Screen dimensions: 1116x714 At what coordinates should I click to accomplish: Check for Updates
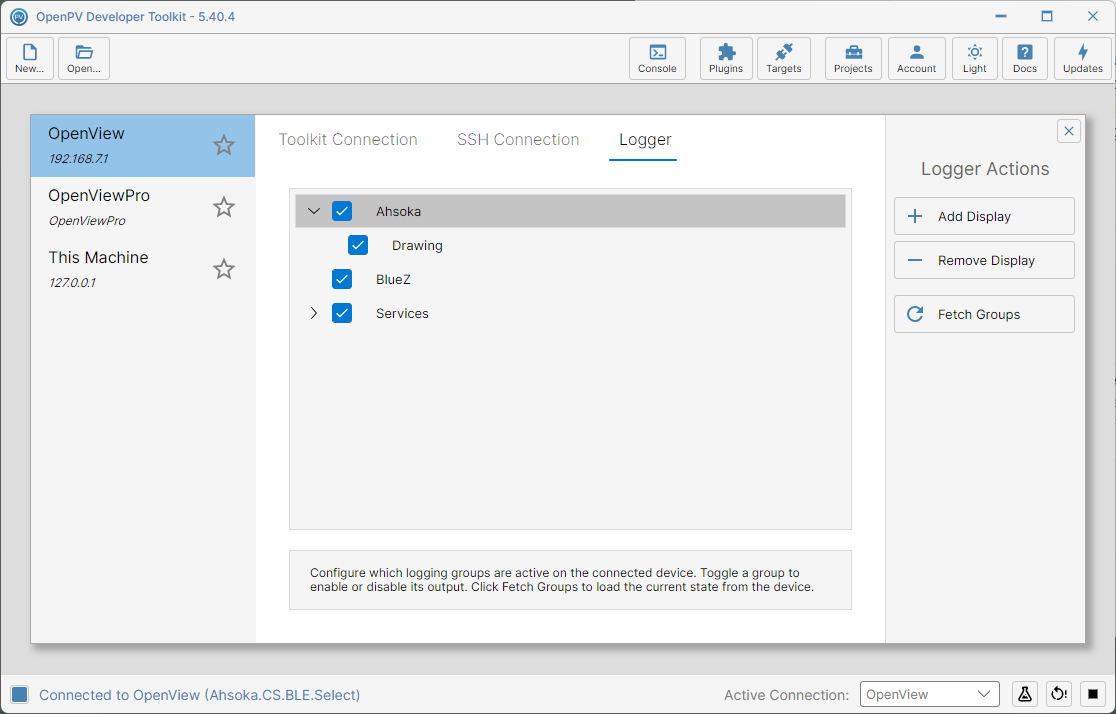click(x=1083, y=58)
